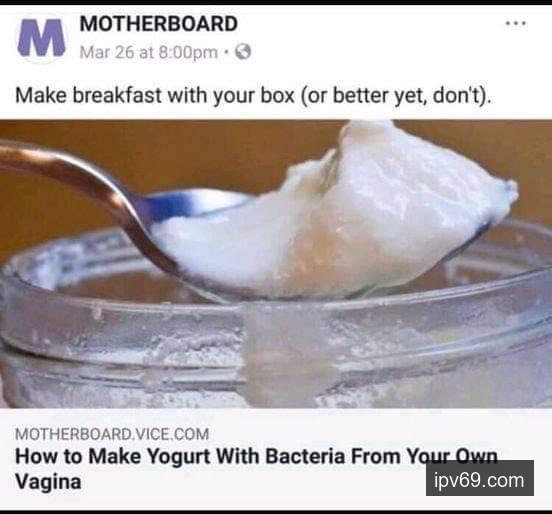The height and width of the screenshot is (514, 552).
Task: Click the lower jar body in photo
Action: tap(276, 382)
